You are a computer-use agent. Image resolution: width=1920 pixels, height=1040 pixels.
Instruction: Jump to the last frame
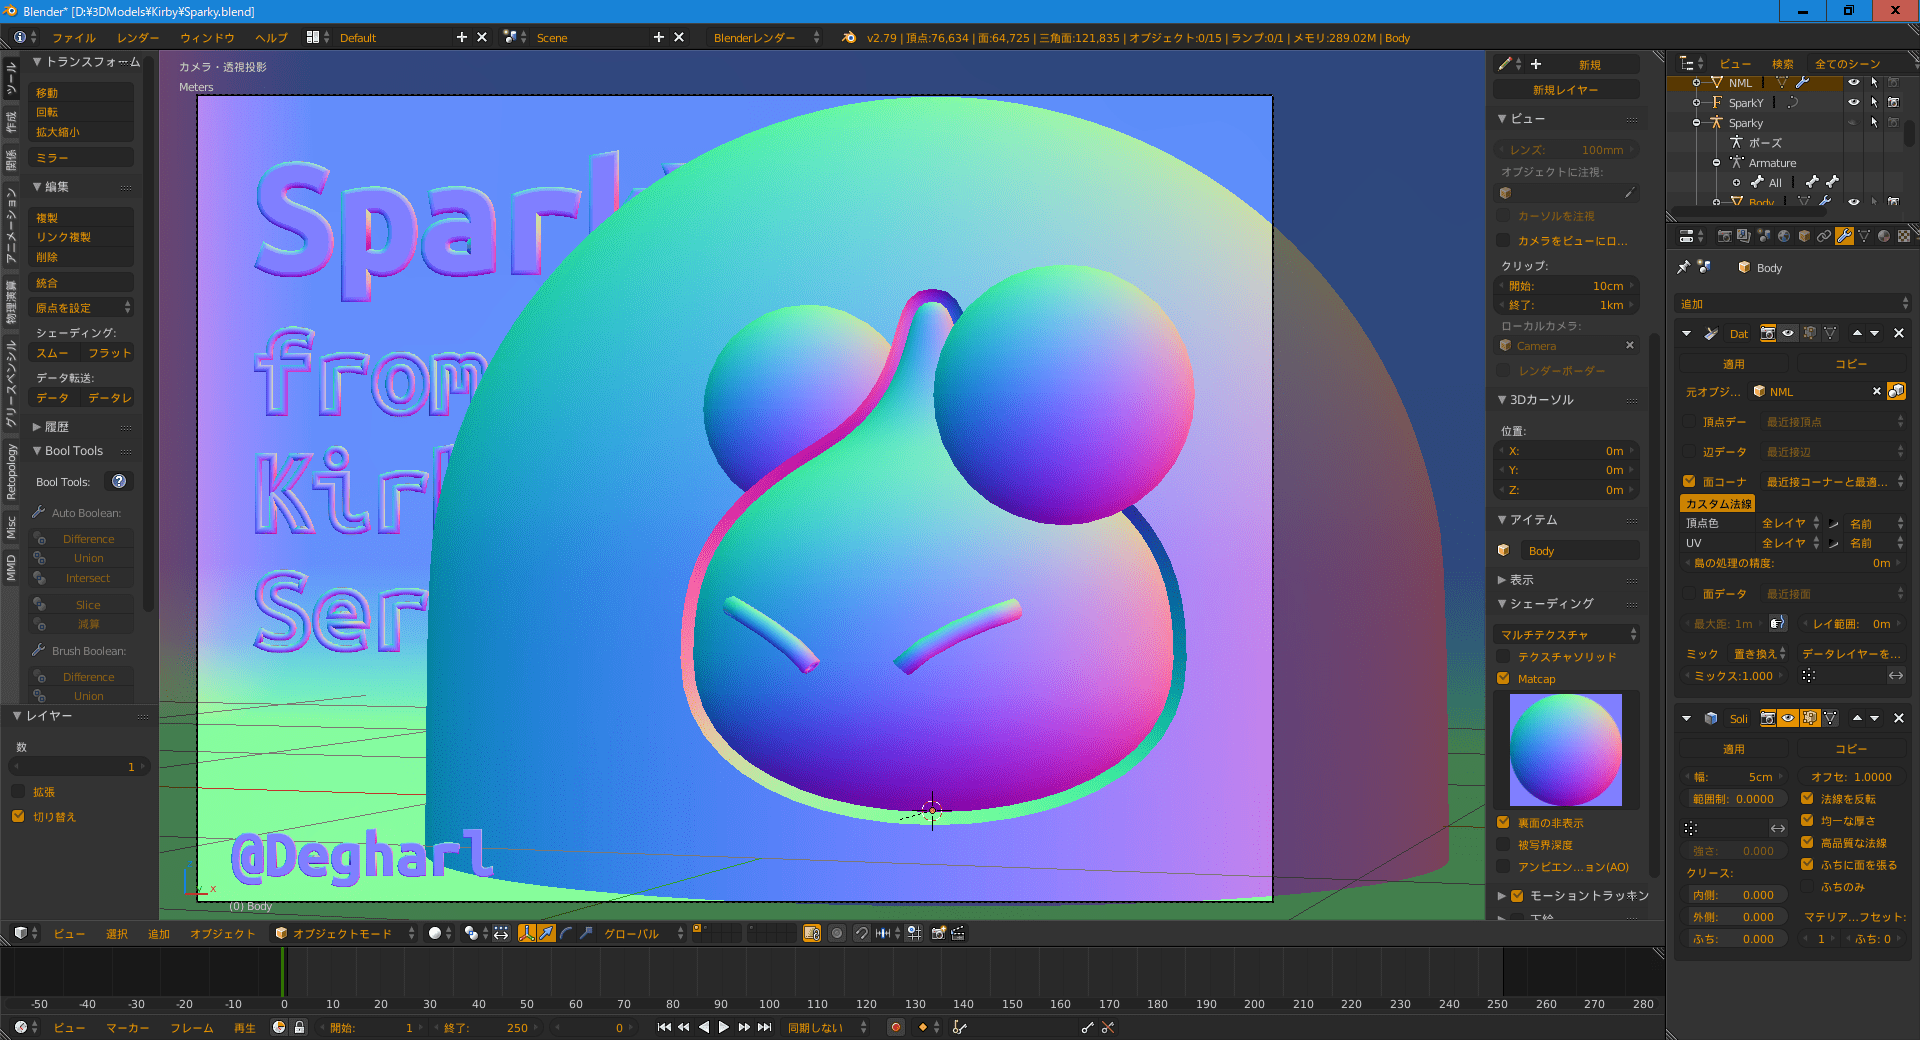coord(765,1027)
